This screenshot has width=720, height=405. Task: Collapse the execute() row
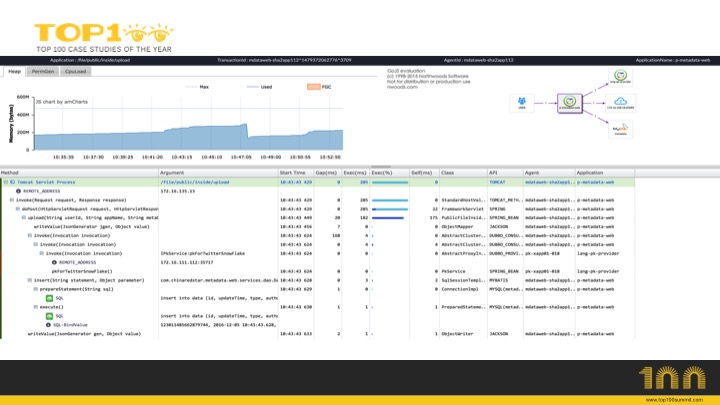tap(36, 307)
